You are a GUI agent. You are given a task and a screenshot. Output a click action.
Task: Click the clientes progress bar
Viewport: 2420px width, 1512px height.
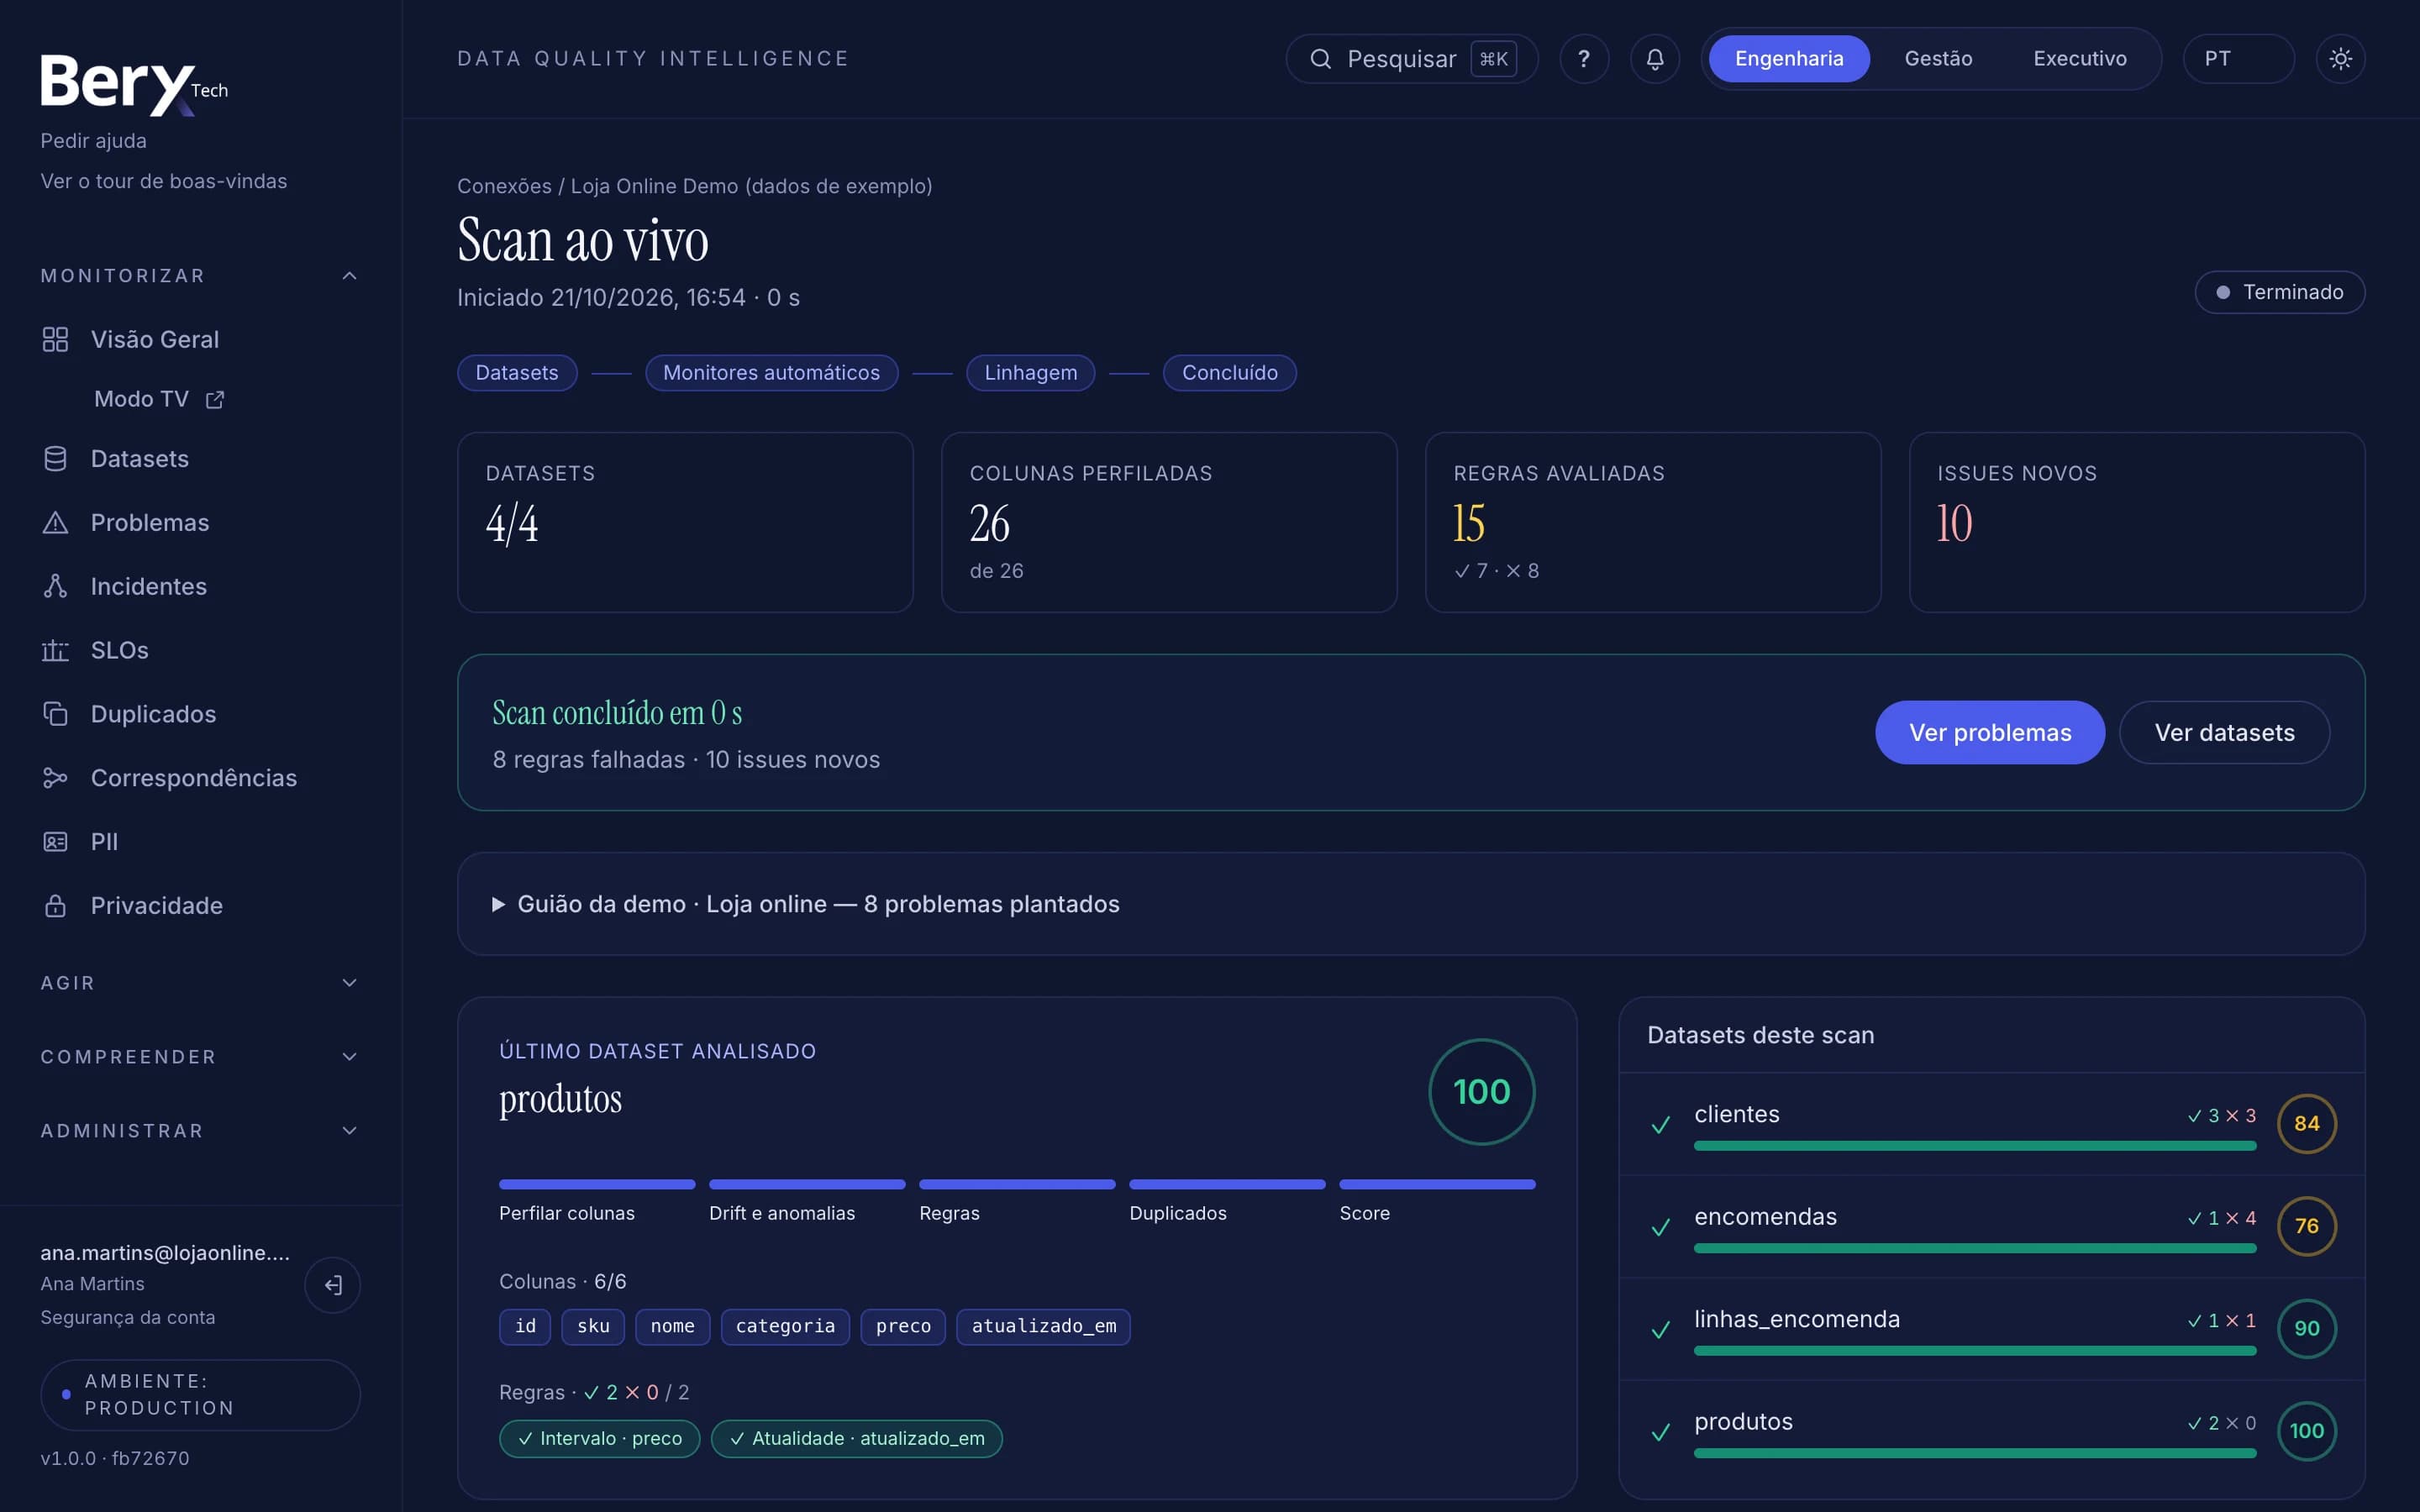tap(1975, 1146)
